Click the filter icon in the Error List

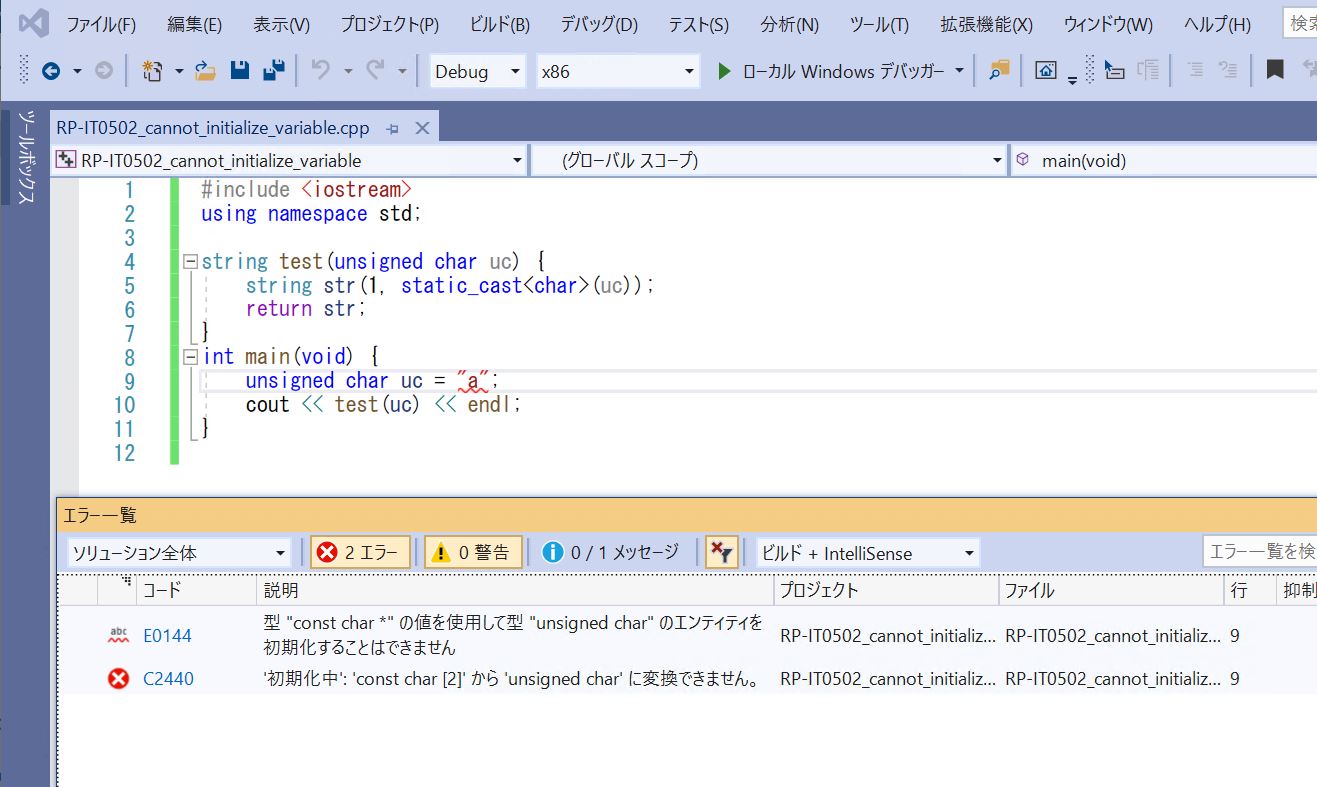[721, 551]
